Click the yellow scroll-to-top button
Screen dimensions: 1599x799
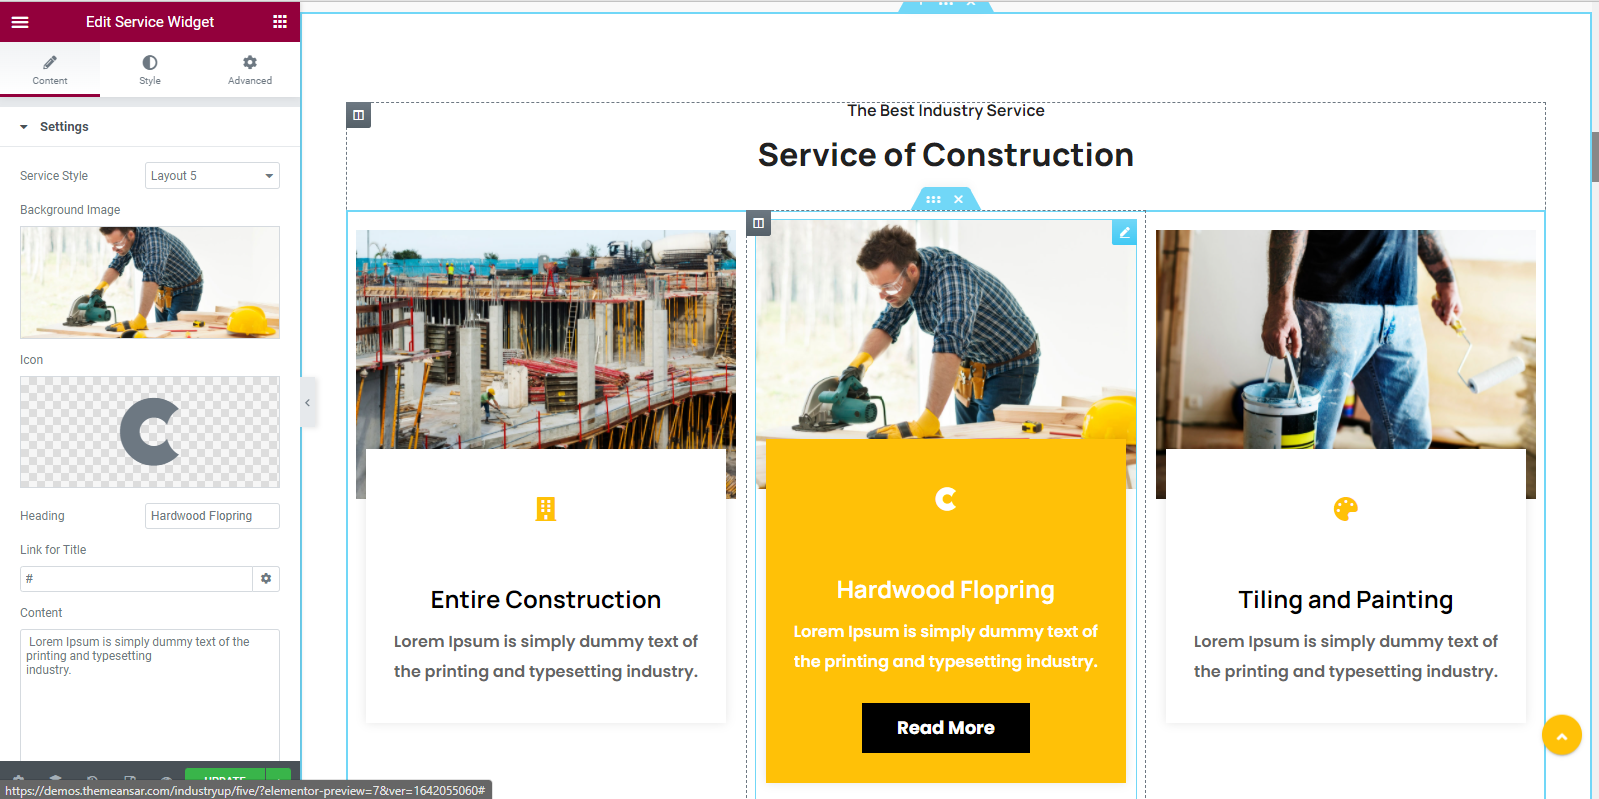[x=1562, y=736]
